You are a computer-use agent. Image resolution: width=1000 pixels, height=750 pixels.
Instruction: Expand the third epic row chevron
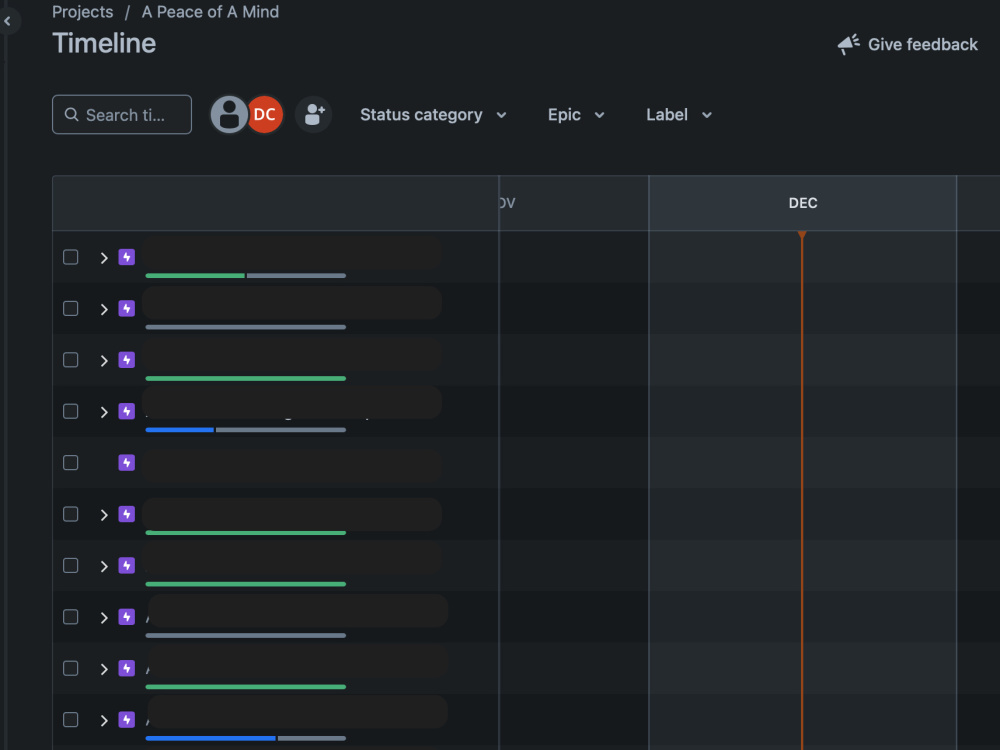pyautogui.click(x=104, y=360)
